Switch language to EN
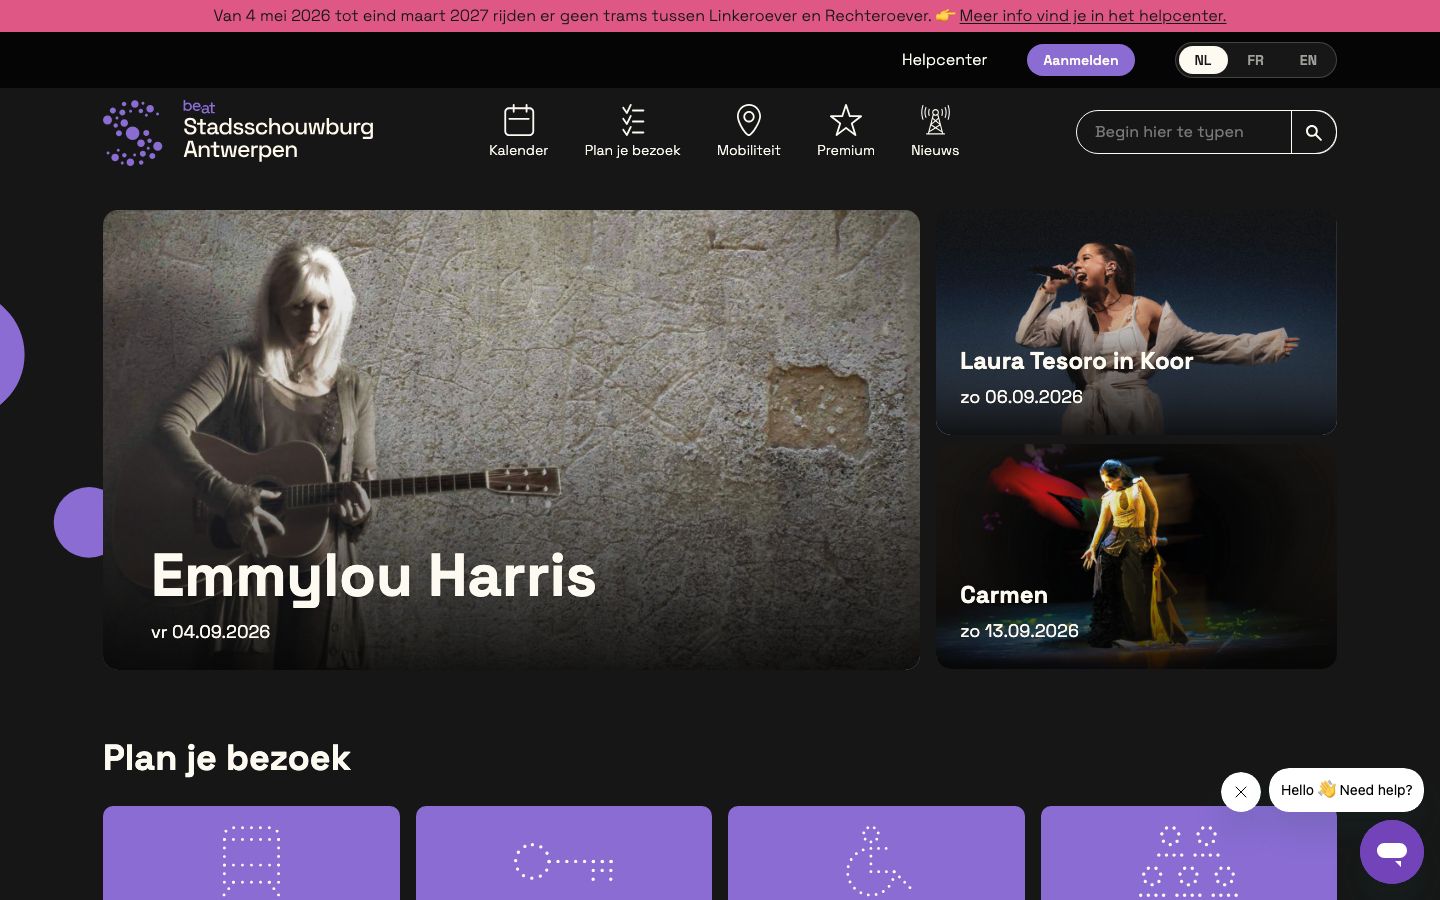 point(1308,60)
